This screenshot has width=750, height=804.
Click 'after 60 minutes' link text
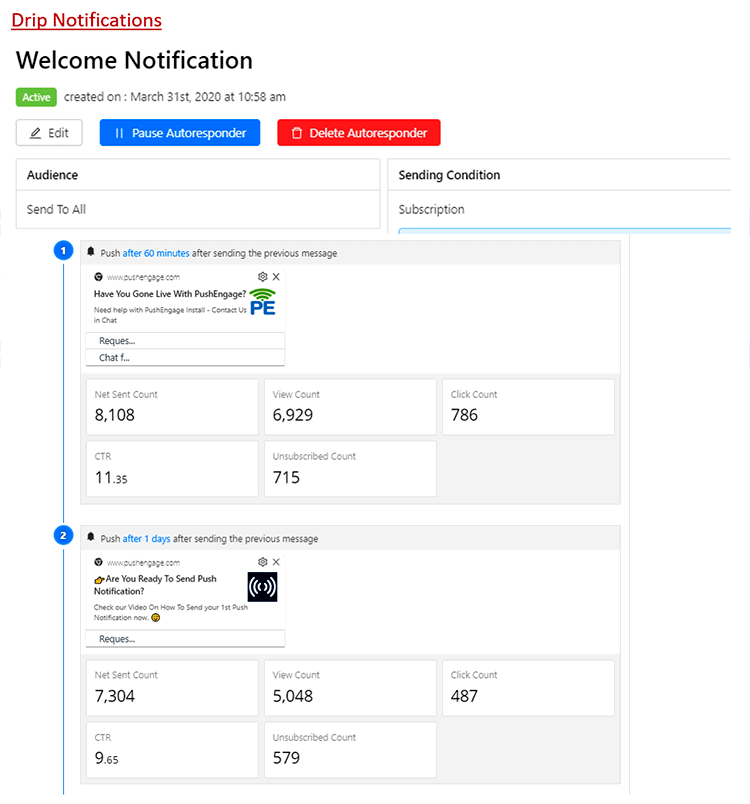click(x=156, y=253)
